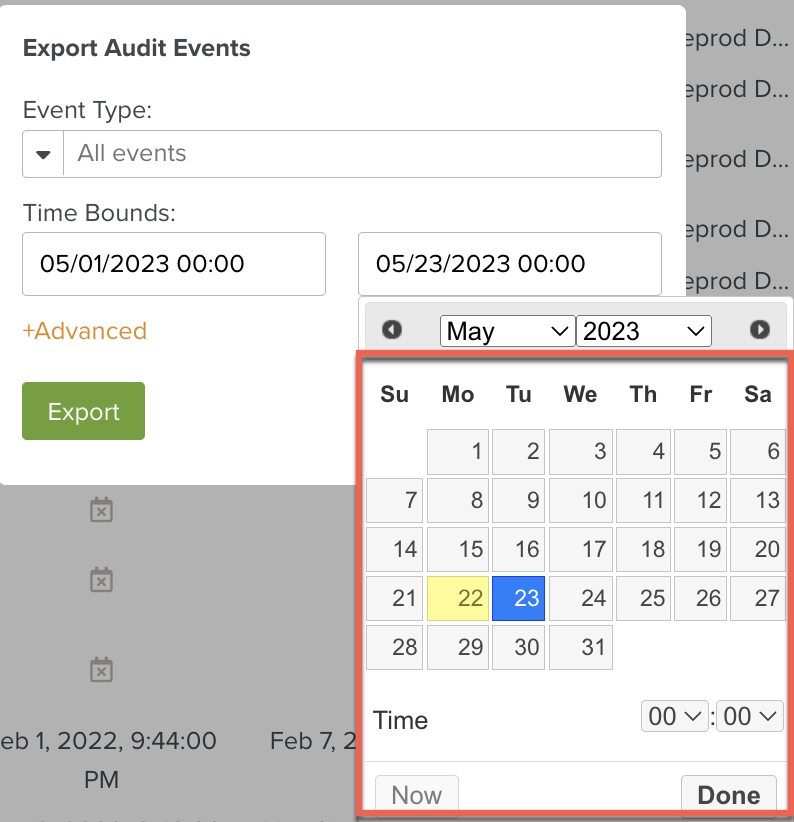Go to next month in calendar
This screenshot has height=822, width=794.
[760, 330]
